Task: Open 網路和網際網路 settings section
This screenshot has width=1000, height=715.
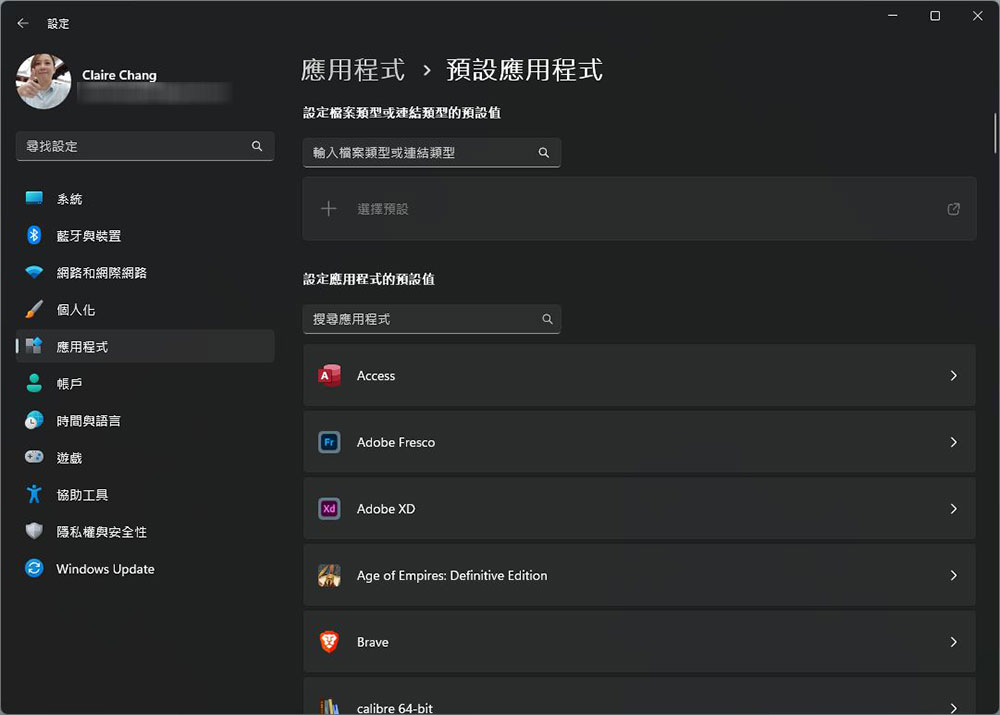Action: [x=145, y=272]
